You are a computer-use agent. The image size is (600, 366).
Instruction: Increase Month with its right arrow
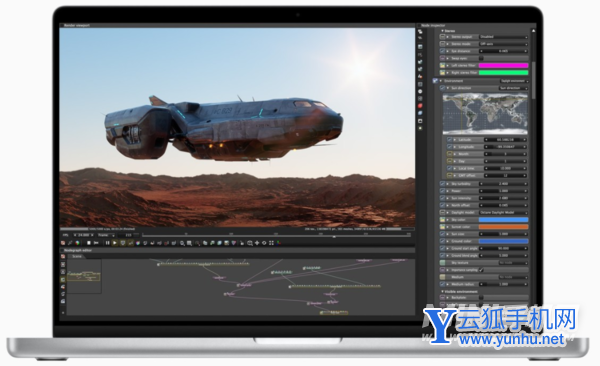click(x=526, y=154)
